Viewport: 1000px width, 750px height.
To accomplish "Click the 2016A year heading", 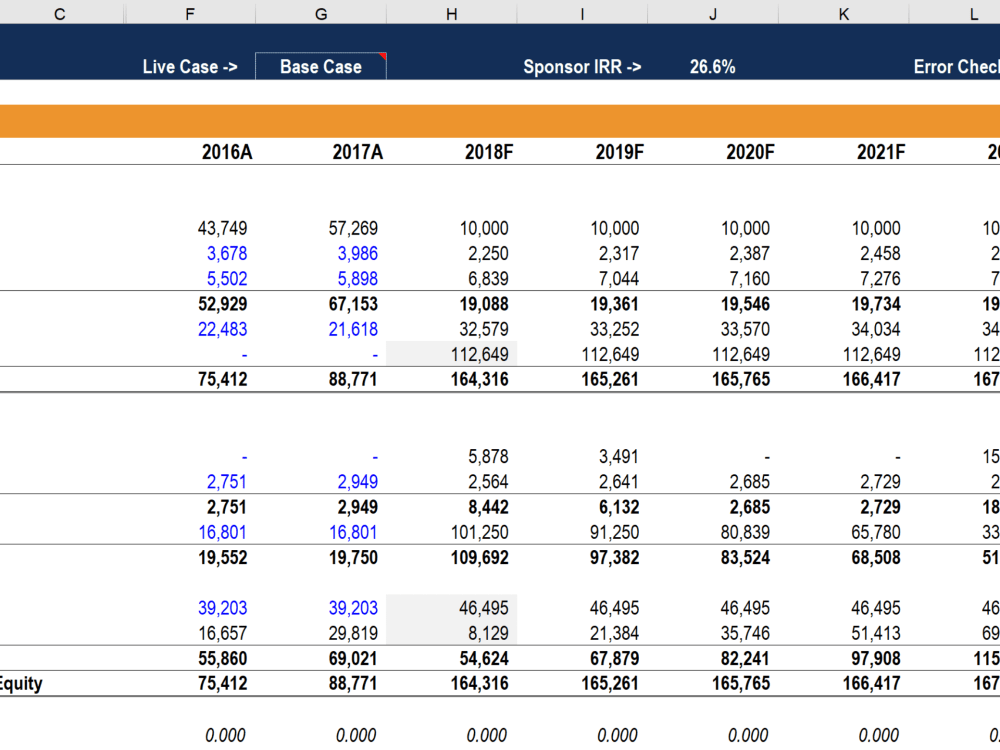I will coord(227,152).
